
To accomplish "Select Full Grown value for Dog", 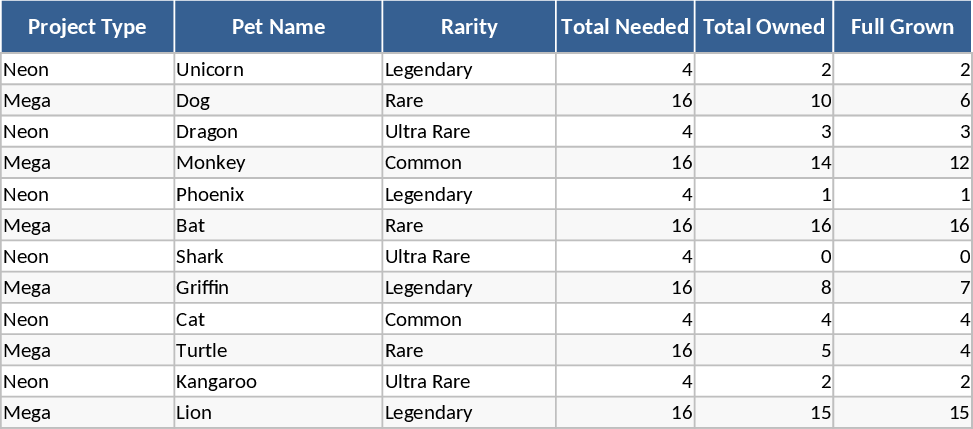I will coord(902,101).
